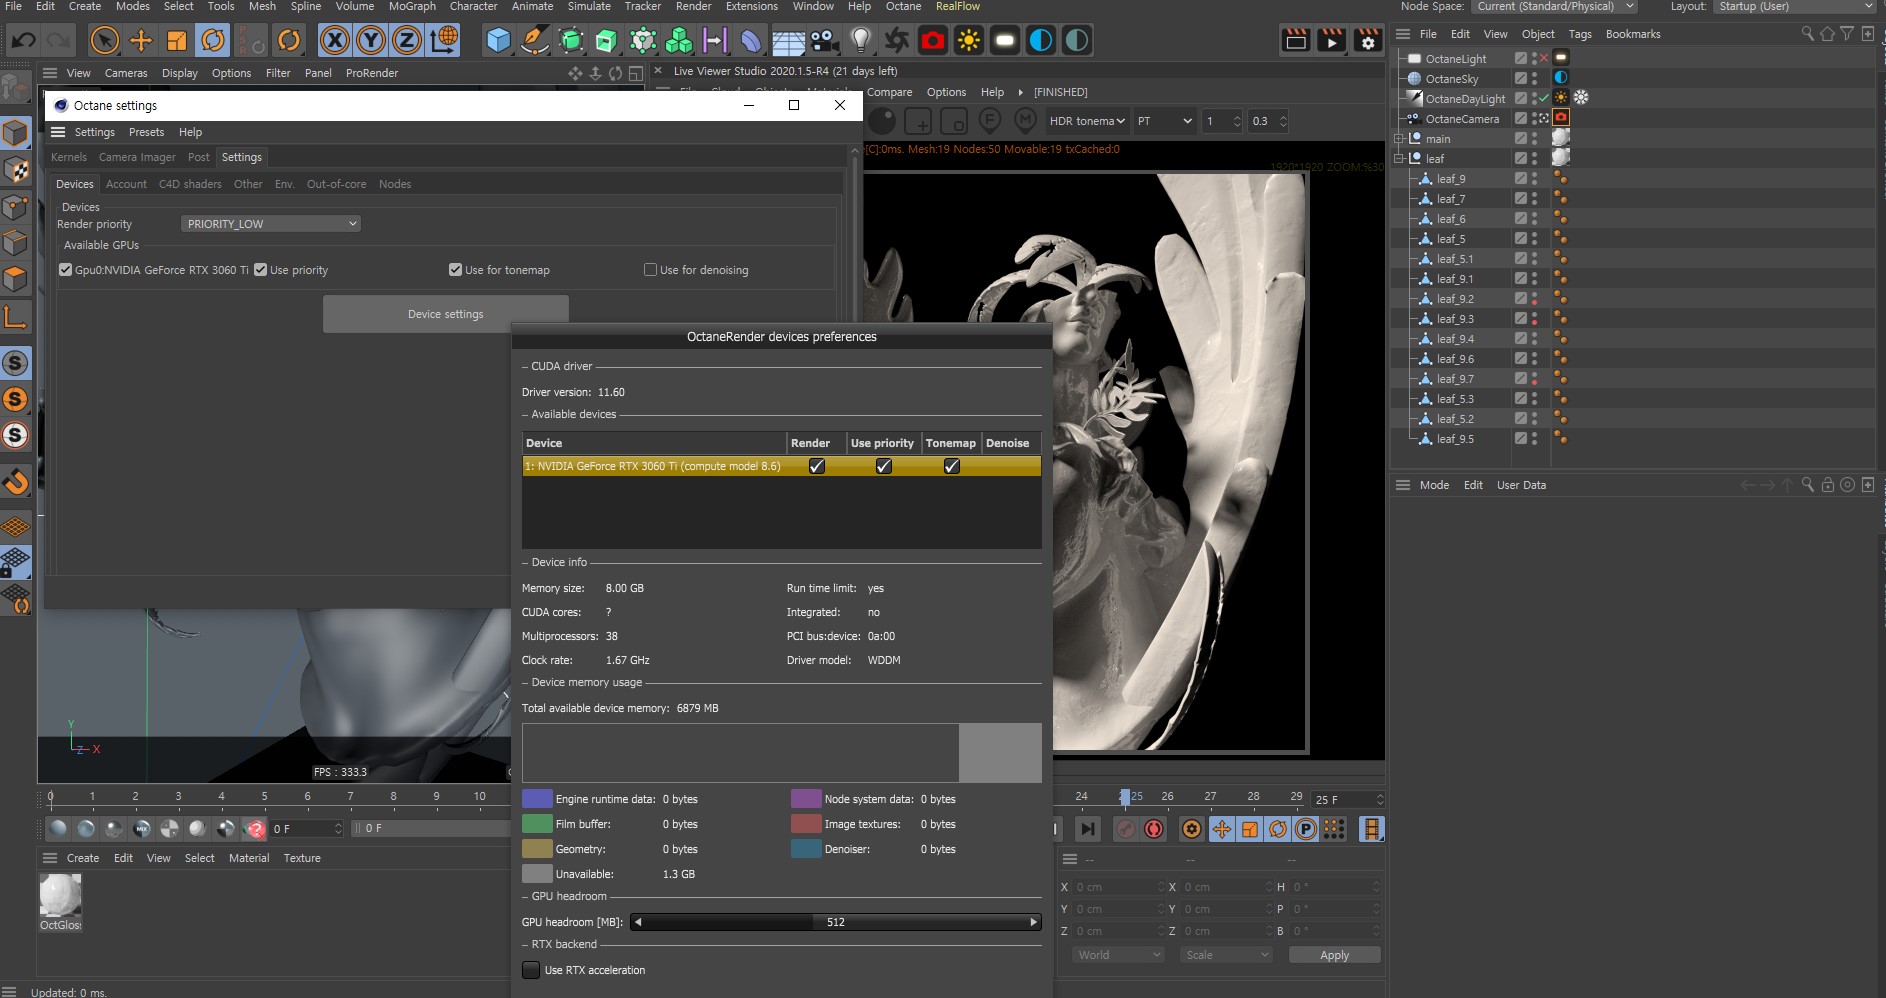Click the coordinate system globe icon
This screenshot has width=1886, height=998.
pos(444,40)
